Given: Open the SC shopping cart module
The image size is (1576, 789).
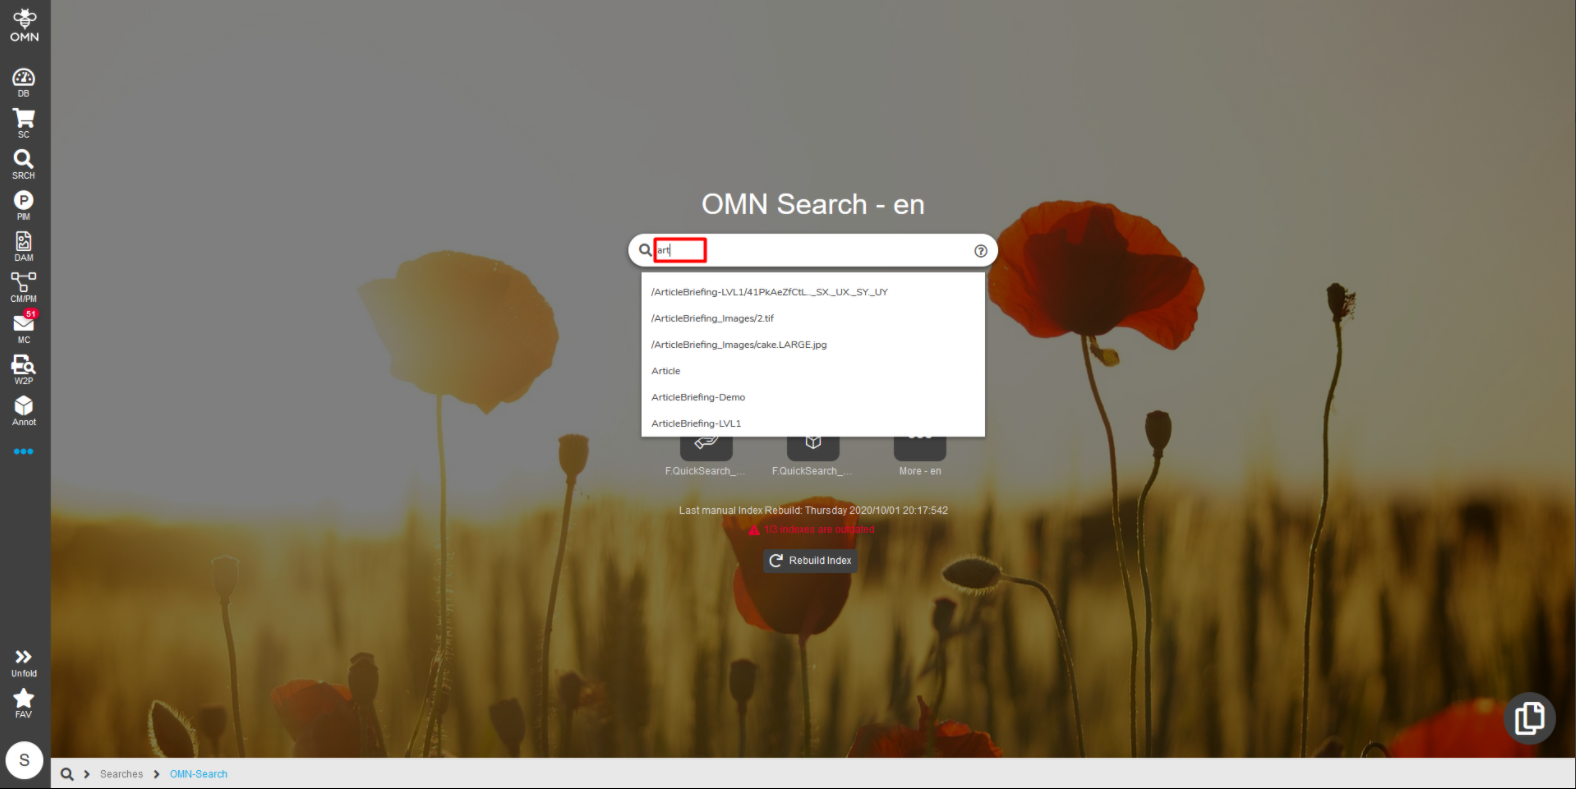Looking at the screenshot, I should click(24, 124).
